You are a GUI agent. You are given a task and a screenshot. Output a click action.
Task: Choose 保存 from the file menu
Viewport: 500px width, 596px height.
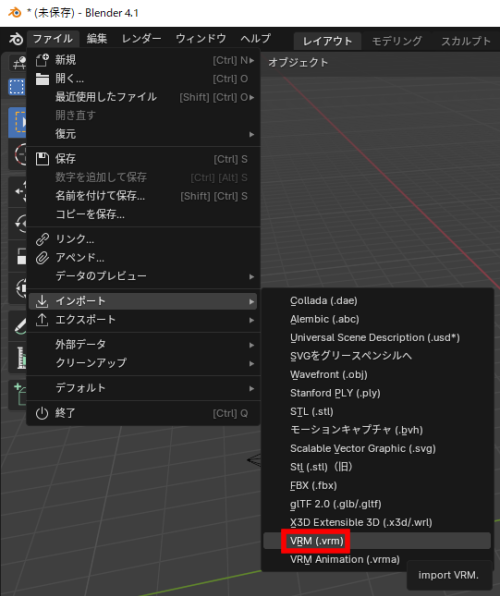[x=144, y=159]
